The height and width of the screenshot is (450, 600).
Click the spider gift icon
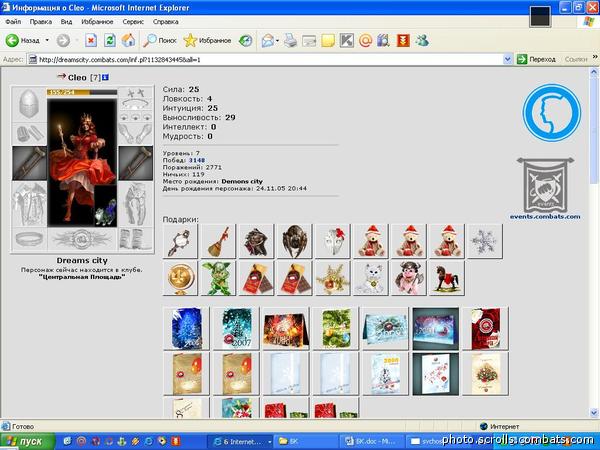(295, 241)
